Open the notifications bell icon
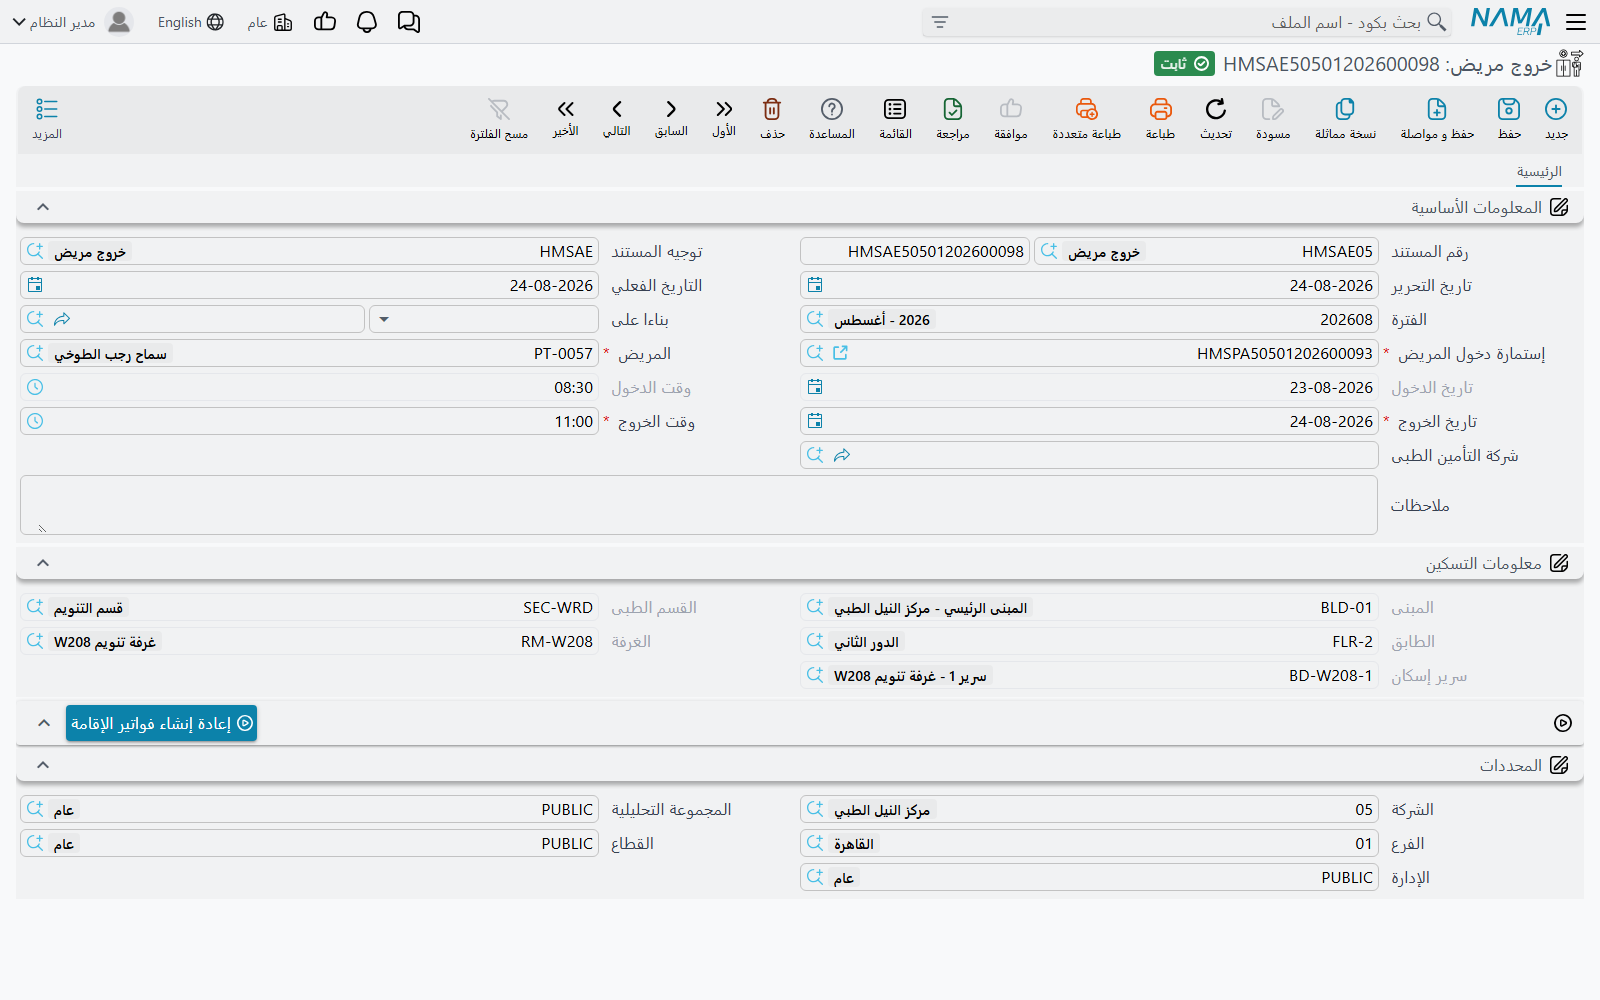 pos(367,22)
